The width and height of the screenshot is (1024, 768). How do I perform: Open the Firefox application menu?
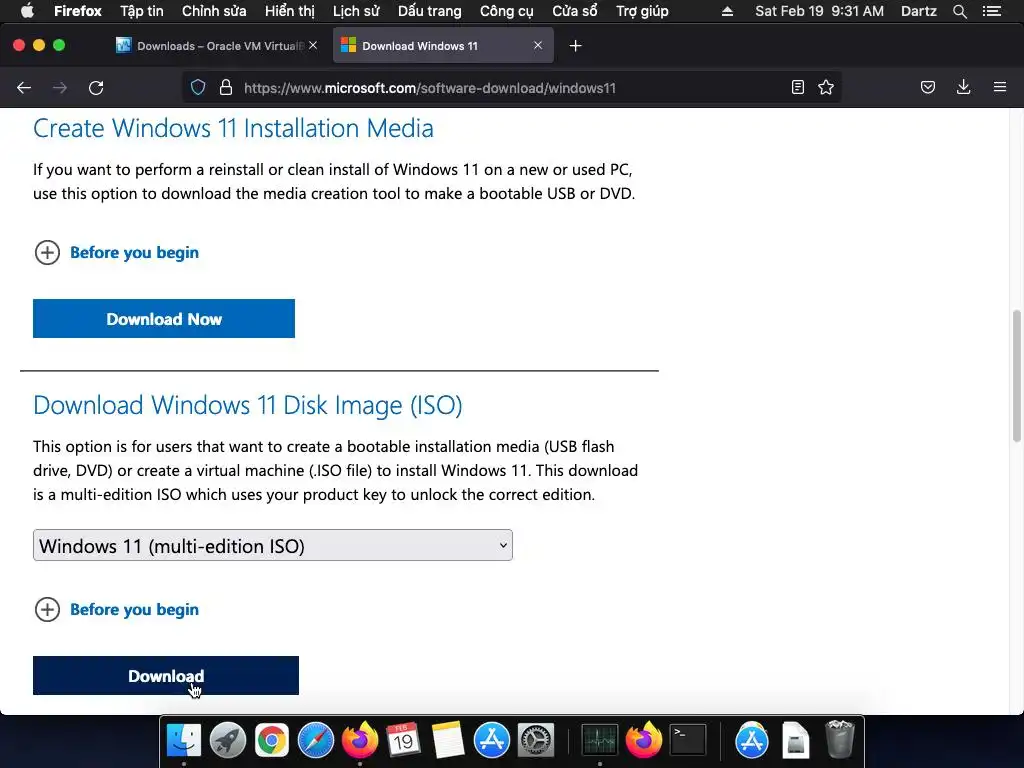(x=78, y=11)
